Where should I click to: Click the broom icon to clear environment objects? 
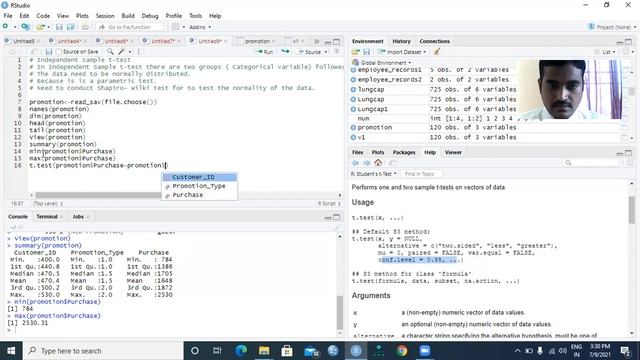pyautogui.click(x=437, y=52)
